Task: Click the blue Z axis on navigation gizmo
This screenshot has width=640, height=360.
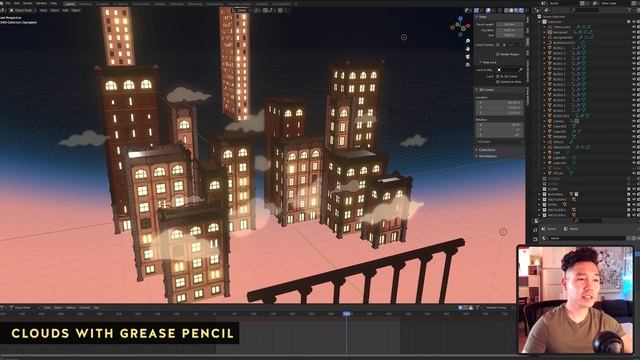Action: pyautogui.click(x=460, y=19)
